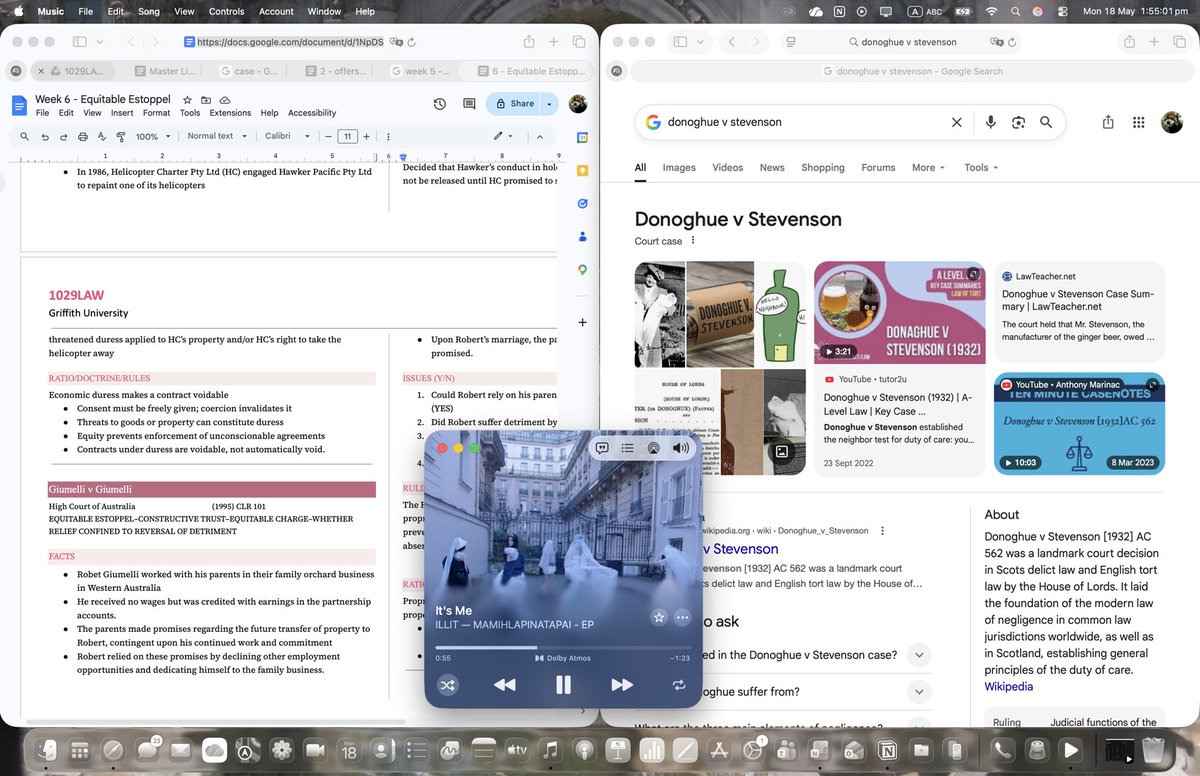1200x776 pixels.
Task: Open the Up Next queue list icon
Action: coord(627,449)
